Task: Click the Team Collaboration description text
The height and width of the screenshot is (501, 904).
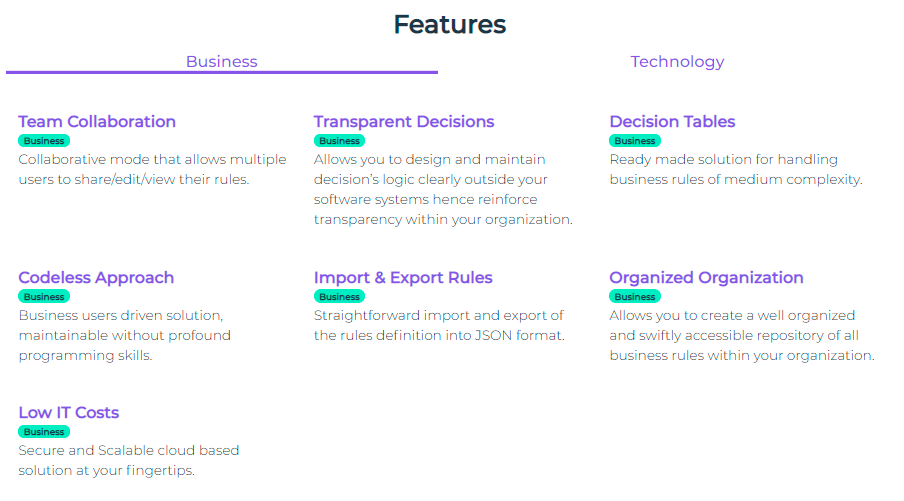Action: (x=152, y=169)
